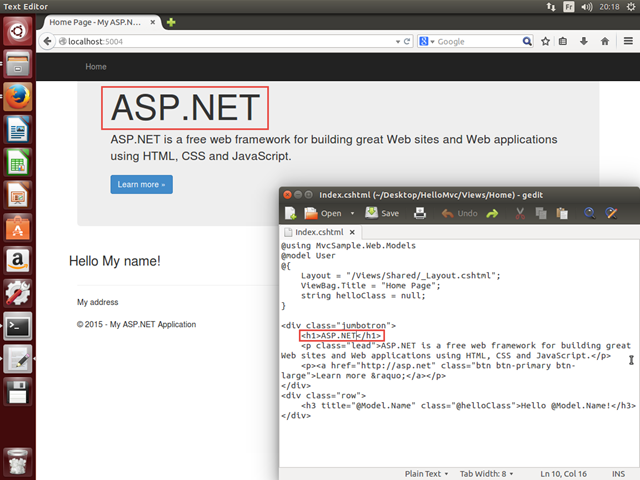The image size is (640, 480).
Task: Reload the page in Firefox
Action: pyautogui.click(x=407, y=42)
